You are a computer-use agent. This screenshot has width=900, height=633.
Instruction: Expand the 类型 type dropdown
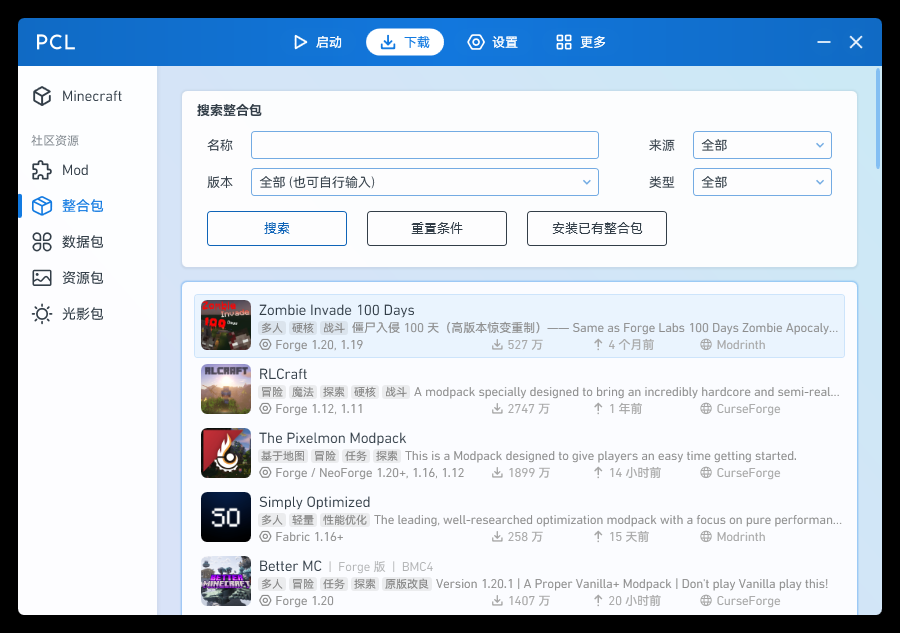(762, 182)
